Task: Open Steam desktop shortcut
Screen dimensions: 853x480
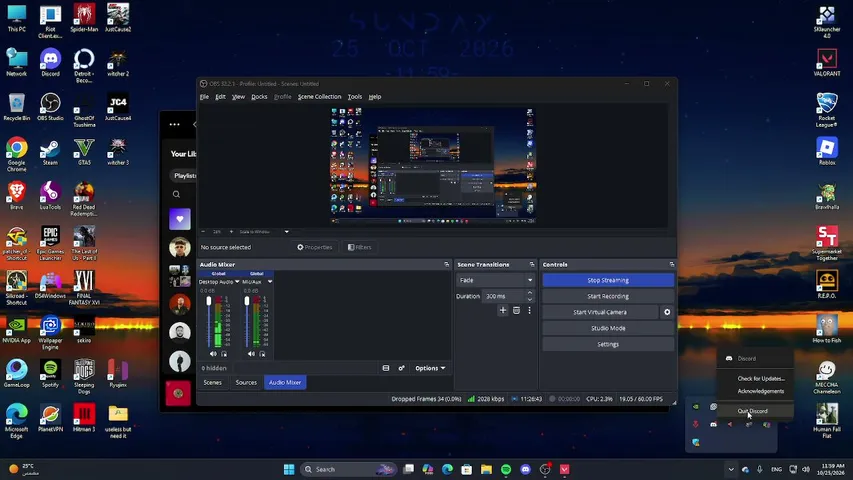Action: pos(50,152)
